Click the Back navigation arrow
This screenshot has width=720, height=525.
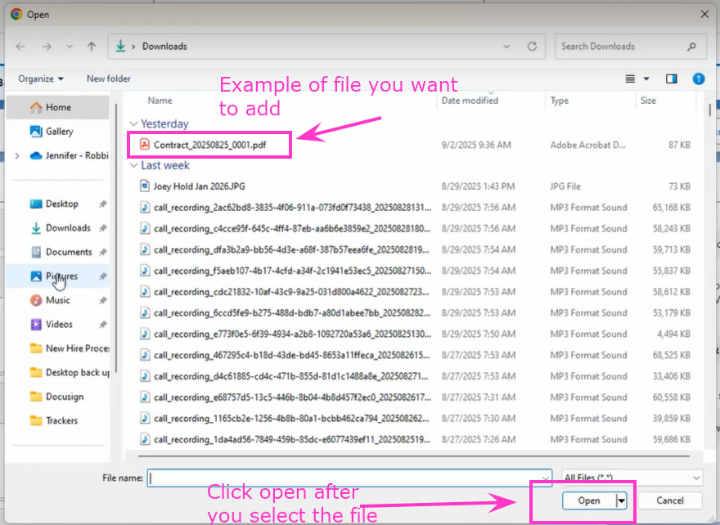click(x=20, y=46)
